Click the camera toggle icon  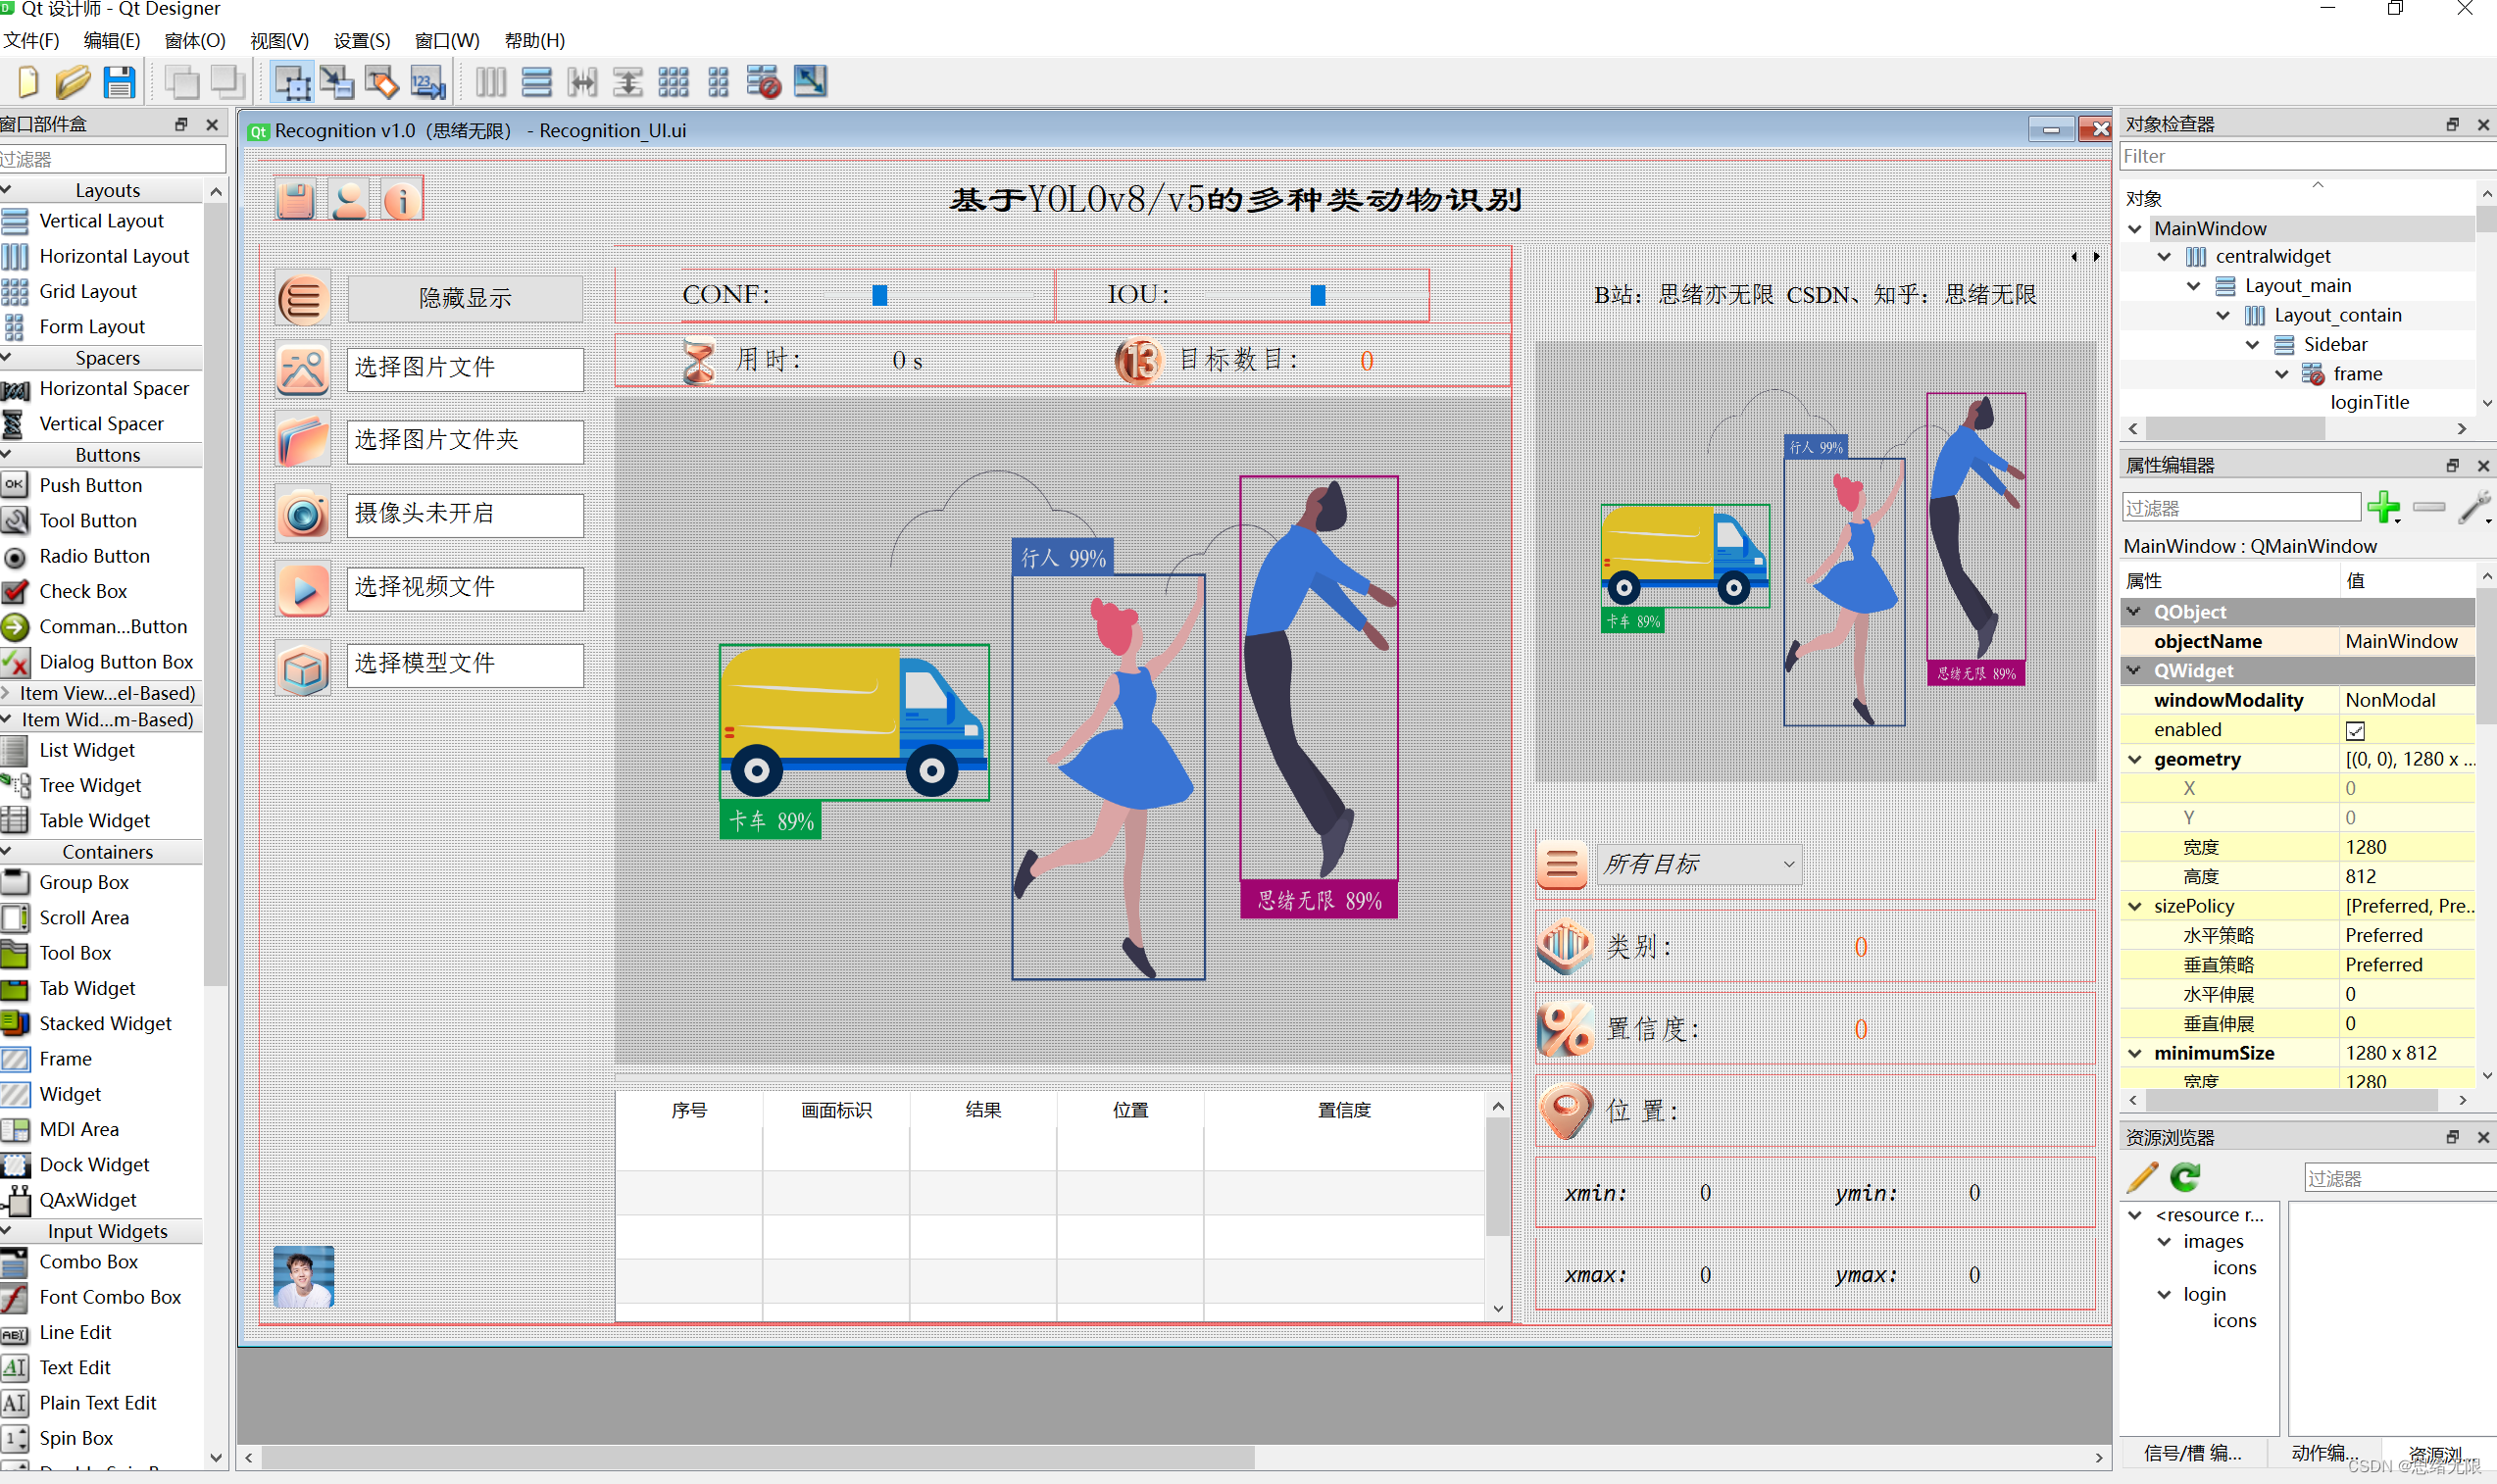tap(302, 514)
